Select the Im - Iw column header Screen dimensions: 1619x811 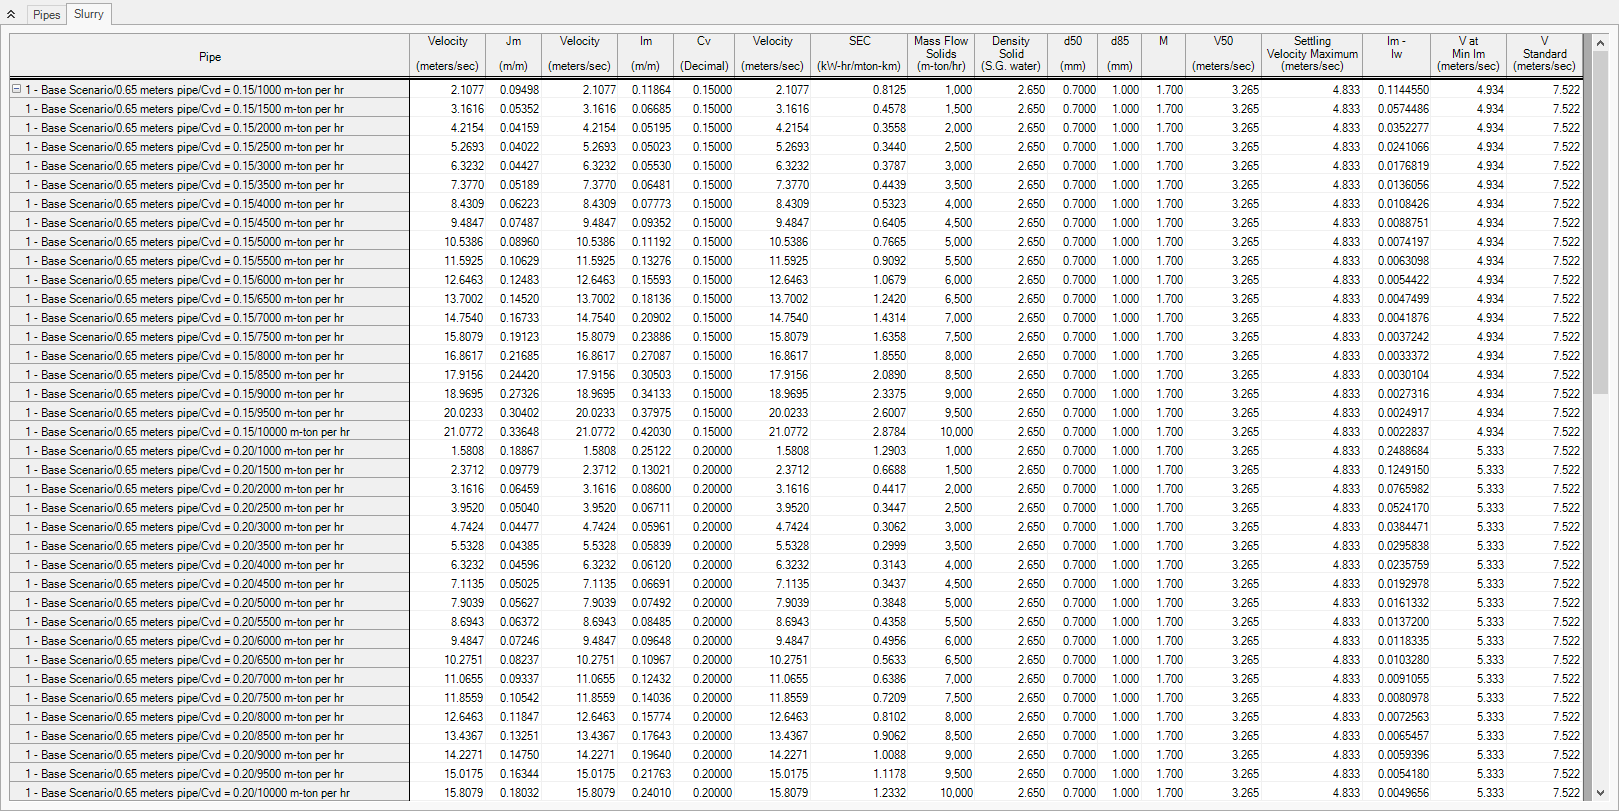point(1396,54)
